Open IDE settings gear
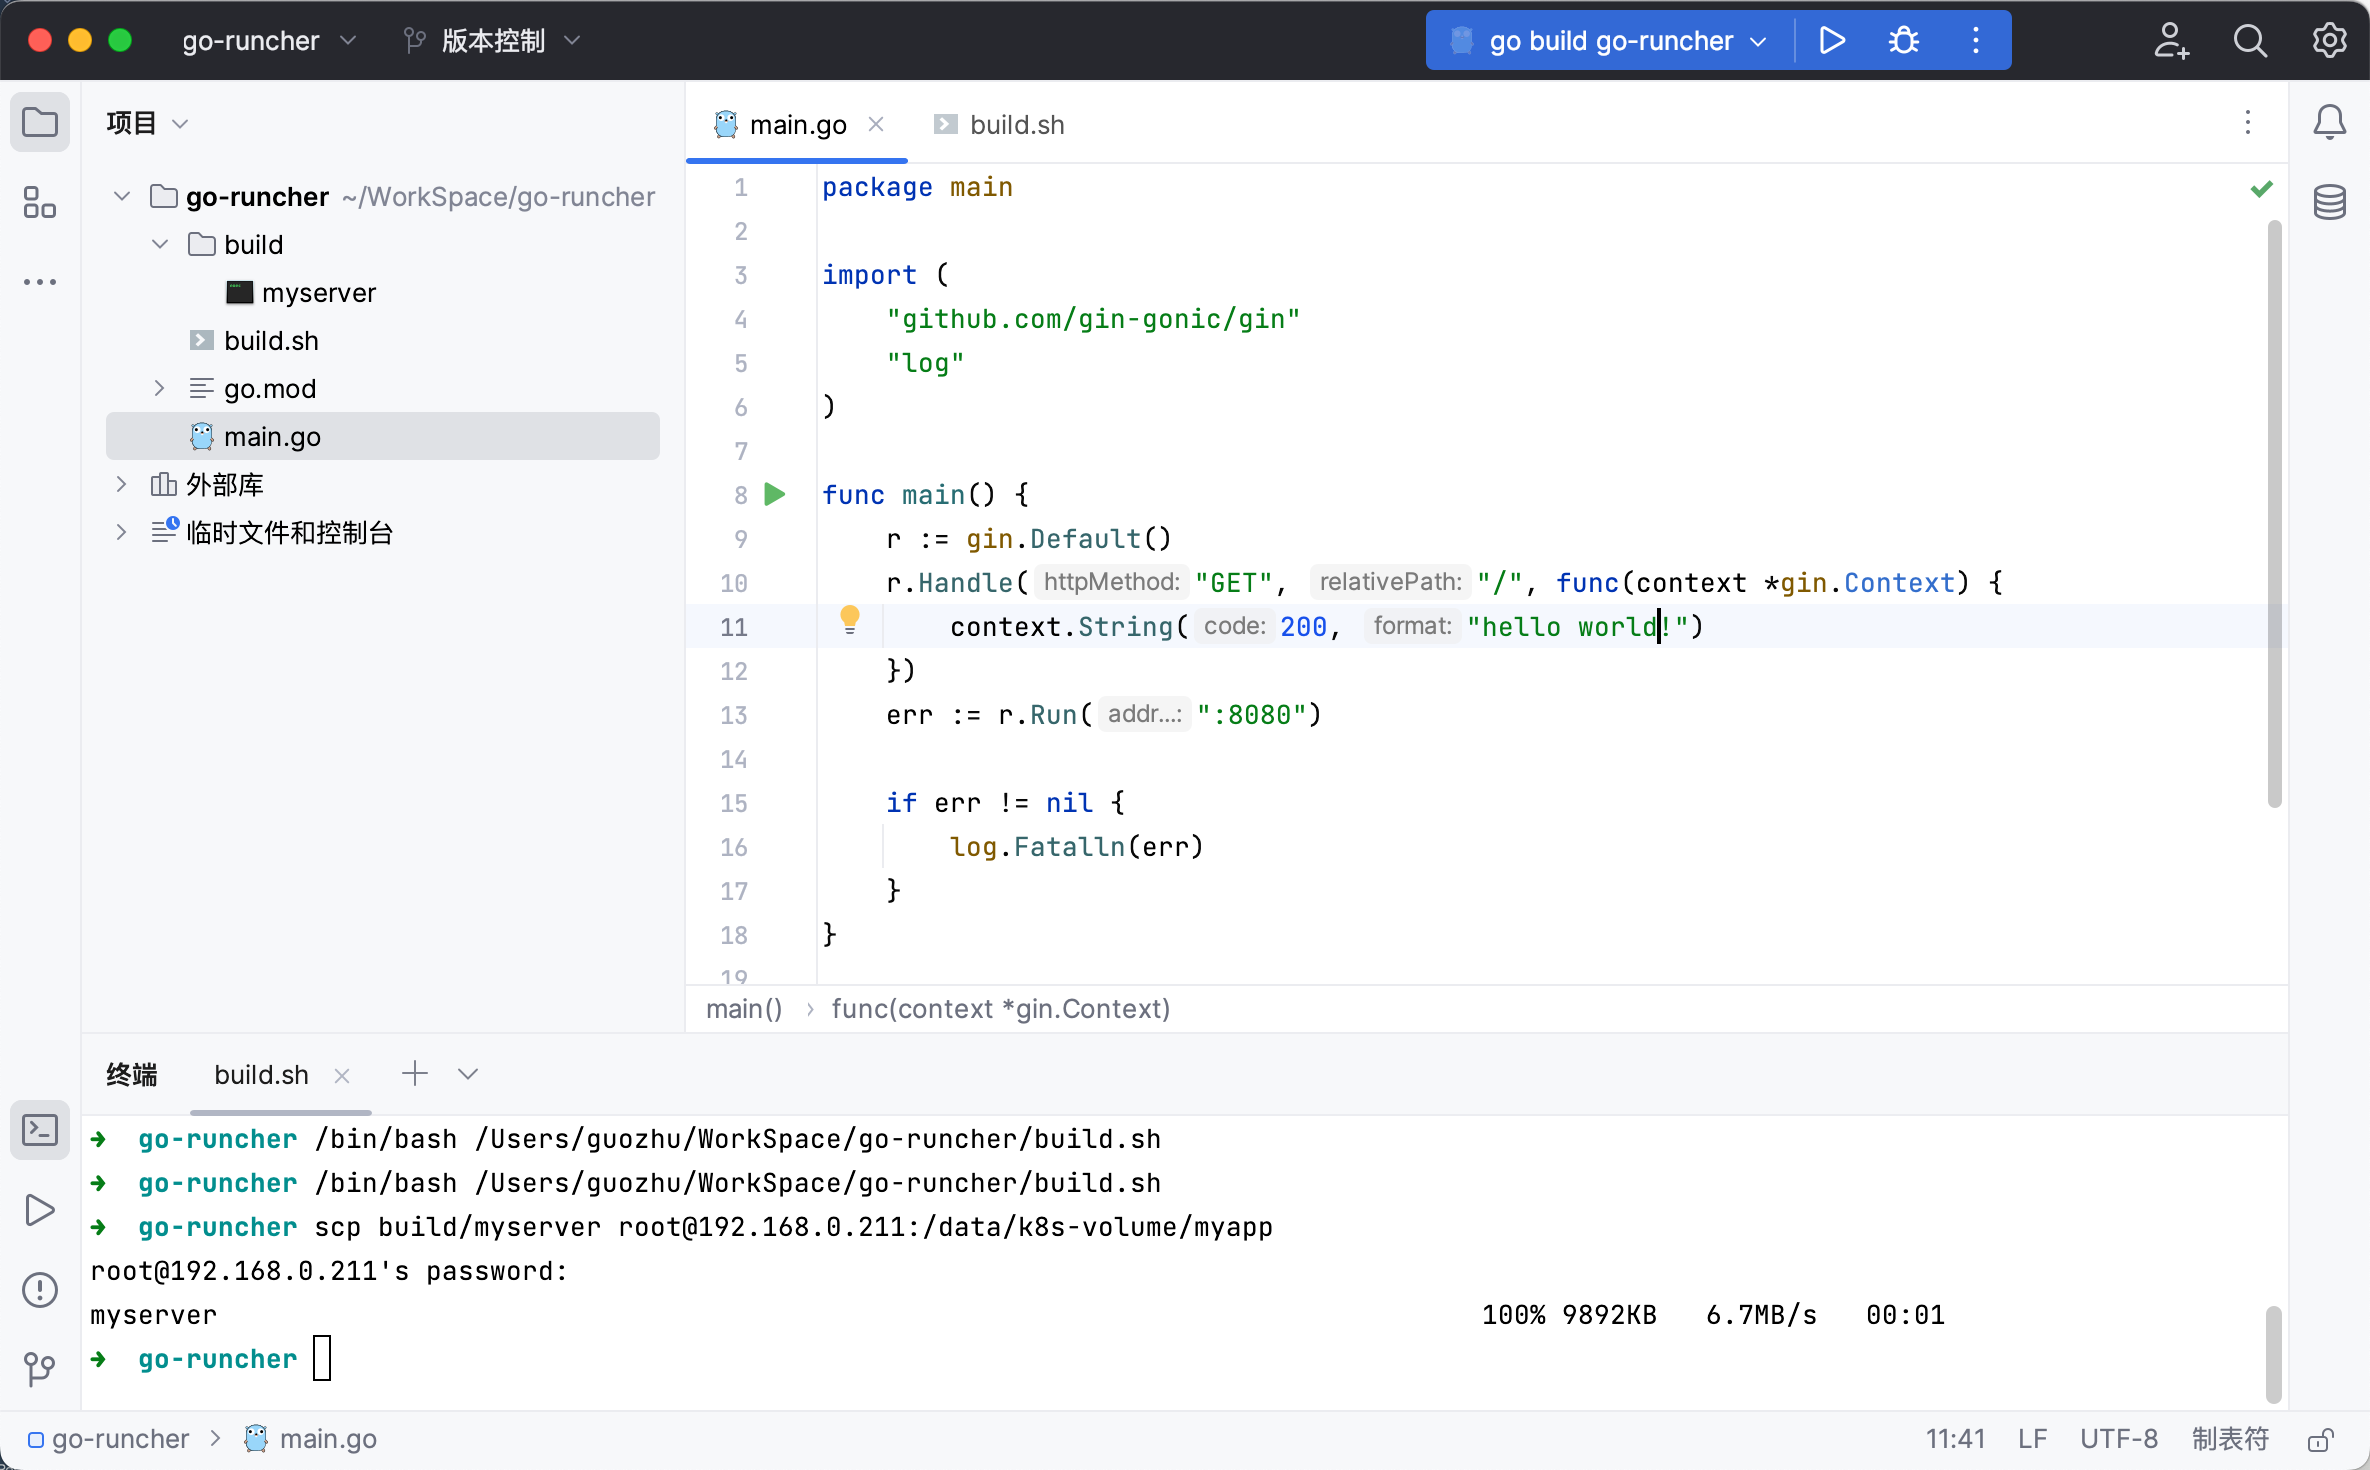This screenshot has width=2370, height=1470. [2330, 40]
